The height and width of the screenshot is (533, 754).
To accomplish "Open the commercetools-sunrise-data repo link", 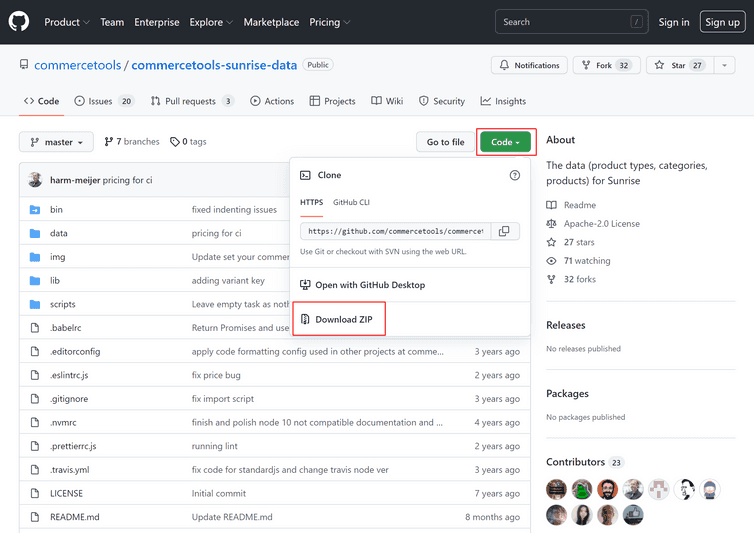I will point(214,65).
